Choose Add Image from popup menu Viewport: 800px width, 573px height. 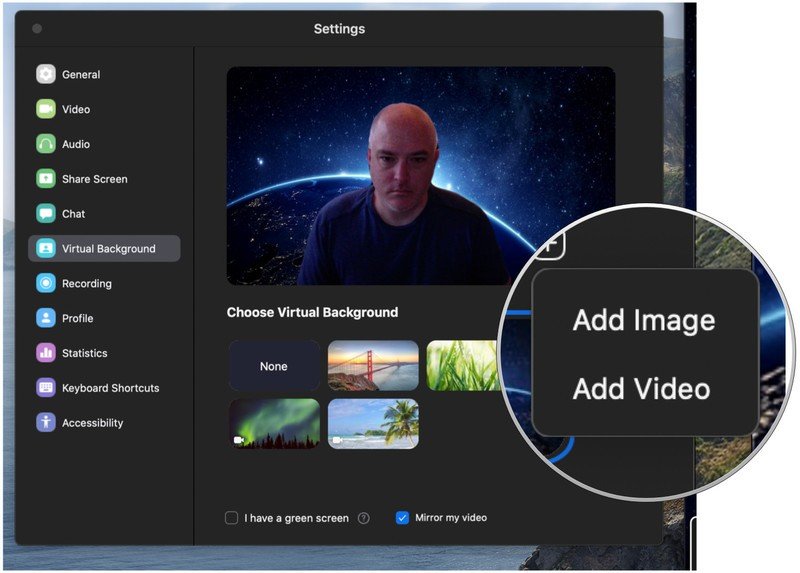click(644, 320)
